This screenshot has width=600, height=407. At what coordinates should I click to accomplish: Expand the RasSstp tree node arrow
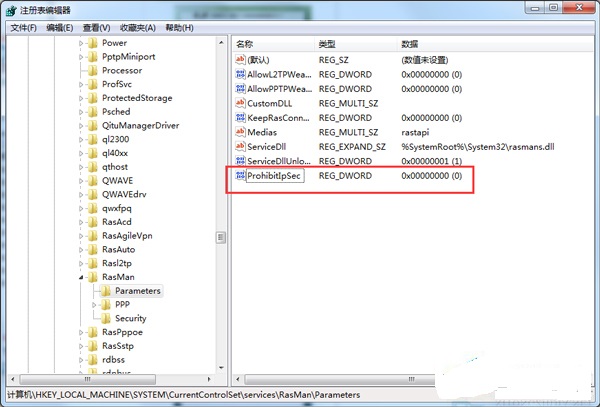(x=81, y=346)
